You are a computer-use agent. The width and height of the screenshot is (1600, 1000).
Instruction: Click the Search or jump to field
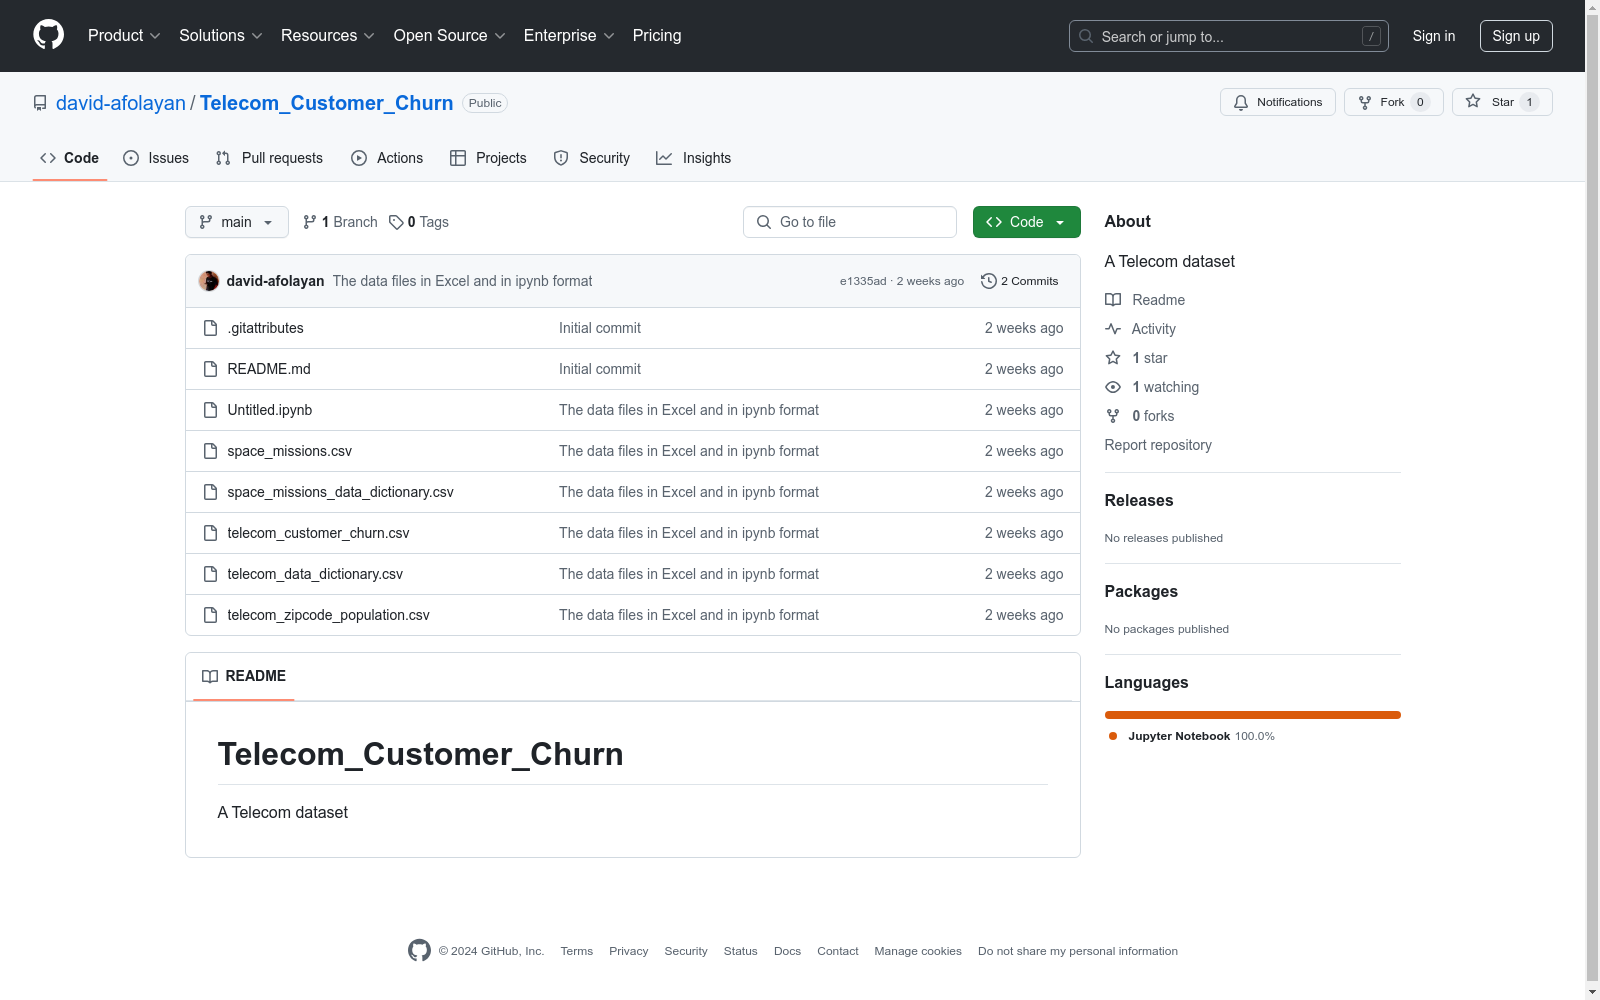pos(1229,36)
